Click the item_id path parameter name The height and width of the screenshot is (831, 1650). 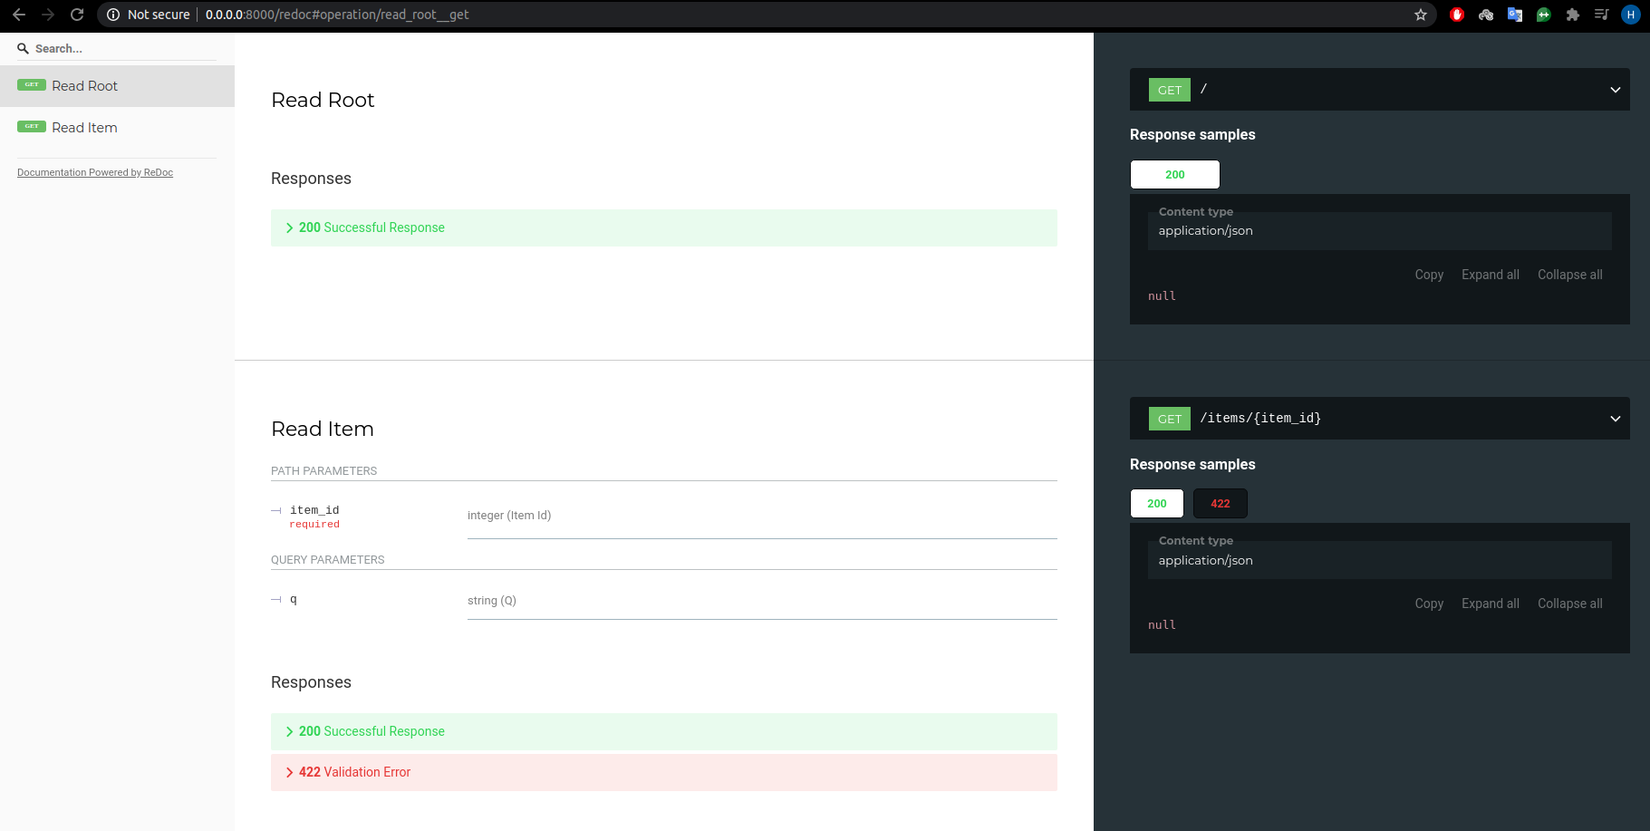pos(314,510)
